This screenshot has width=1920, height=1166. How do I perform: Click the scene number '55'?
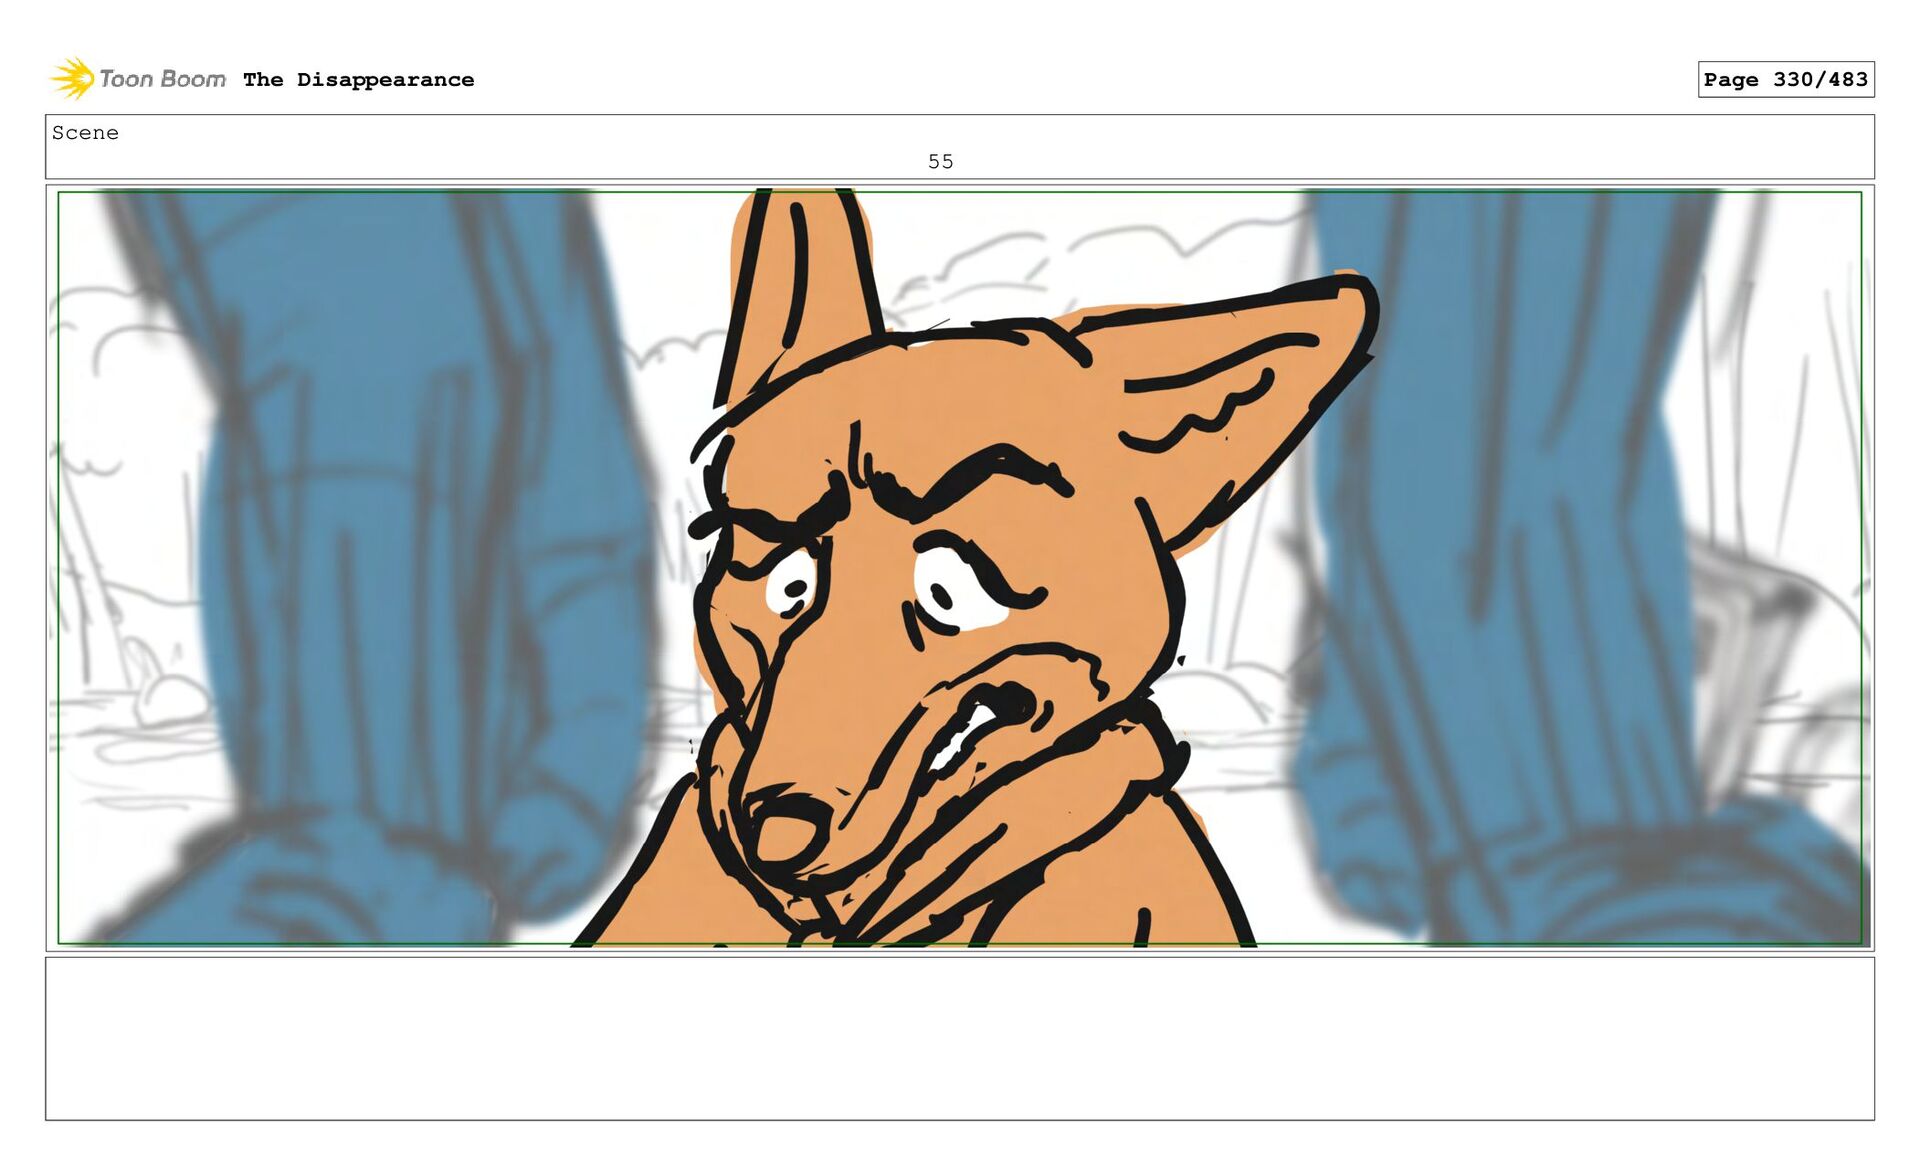pyautogui.click(x=941, y=162)
